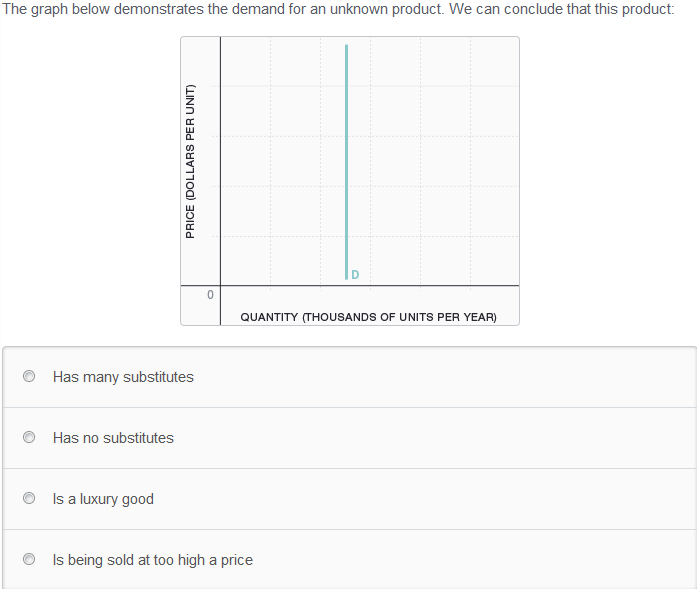The width and height of the screenshot is (697, 589).
Task: Choose the 'Is a luxury good' radio button
Action: pos(29,499)
